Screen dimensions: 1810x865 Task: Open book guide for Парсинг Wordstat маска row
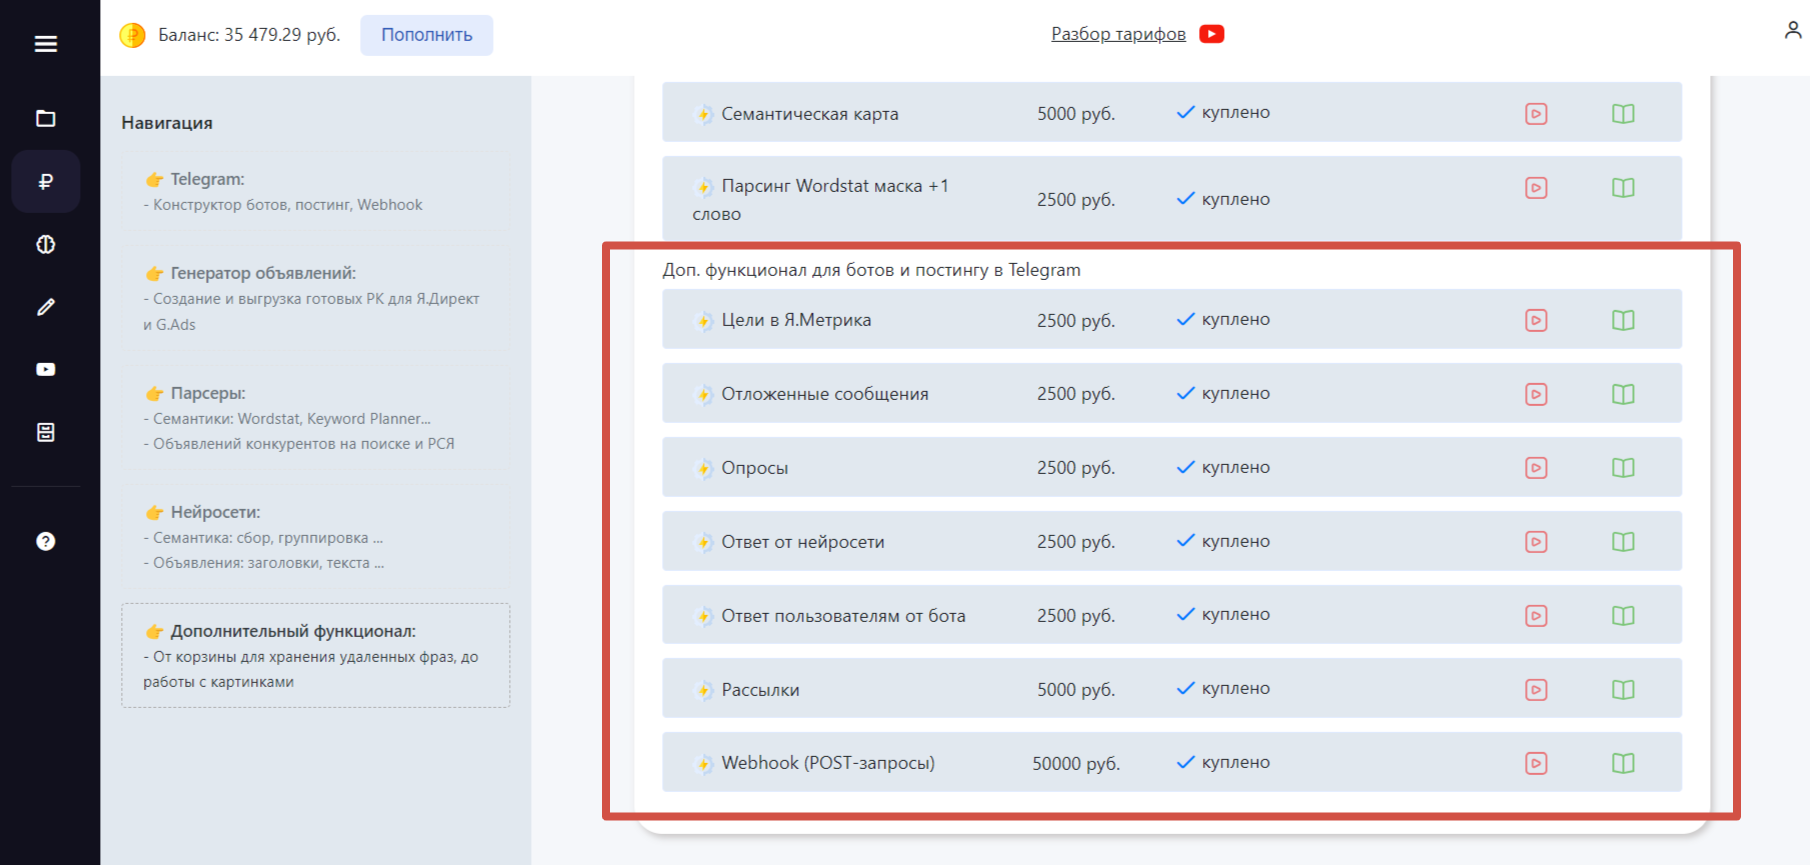pos(1623,188)
